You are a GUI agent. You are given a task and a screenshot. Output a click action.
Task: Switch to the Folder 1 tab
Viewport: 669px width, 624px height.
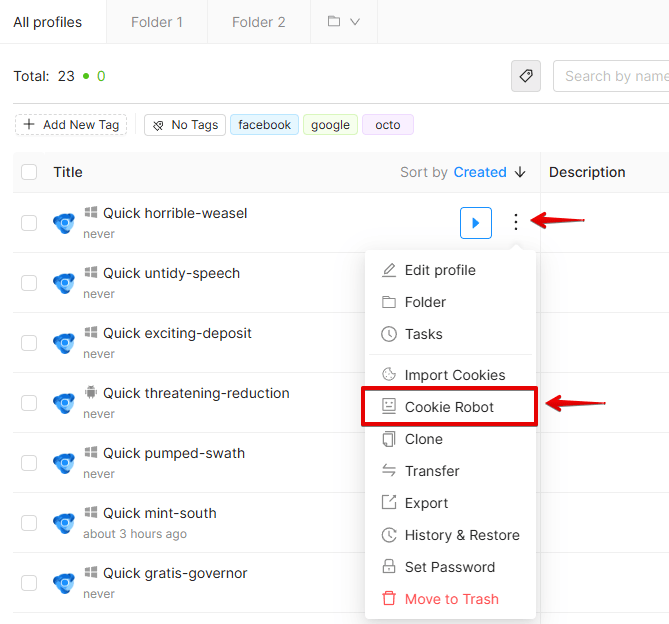coord(157,22)
